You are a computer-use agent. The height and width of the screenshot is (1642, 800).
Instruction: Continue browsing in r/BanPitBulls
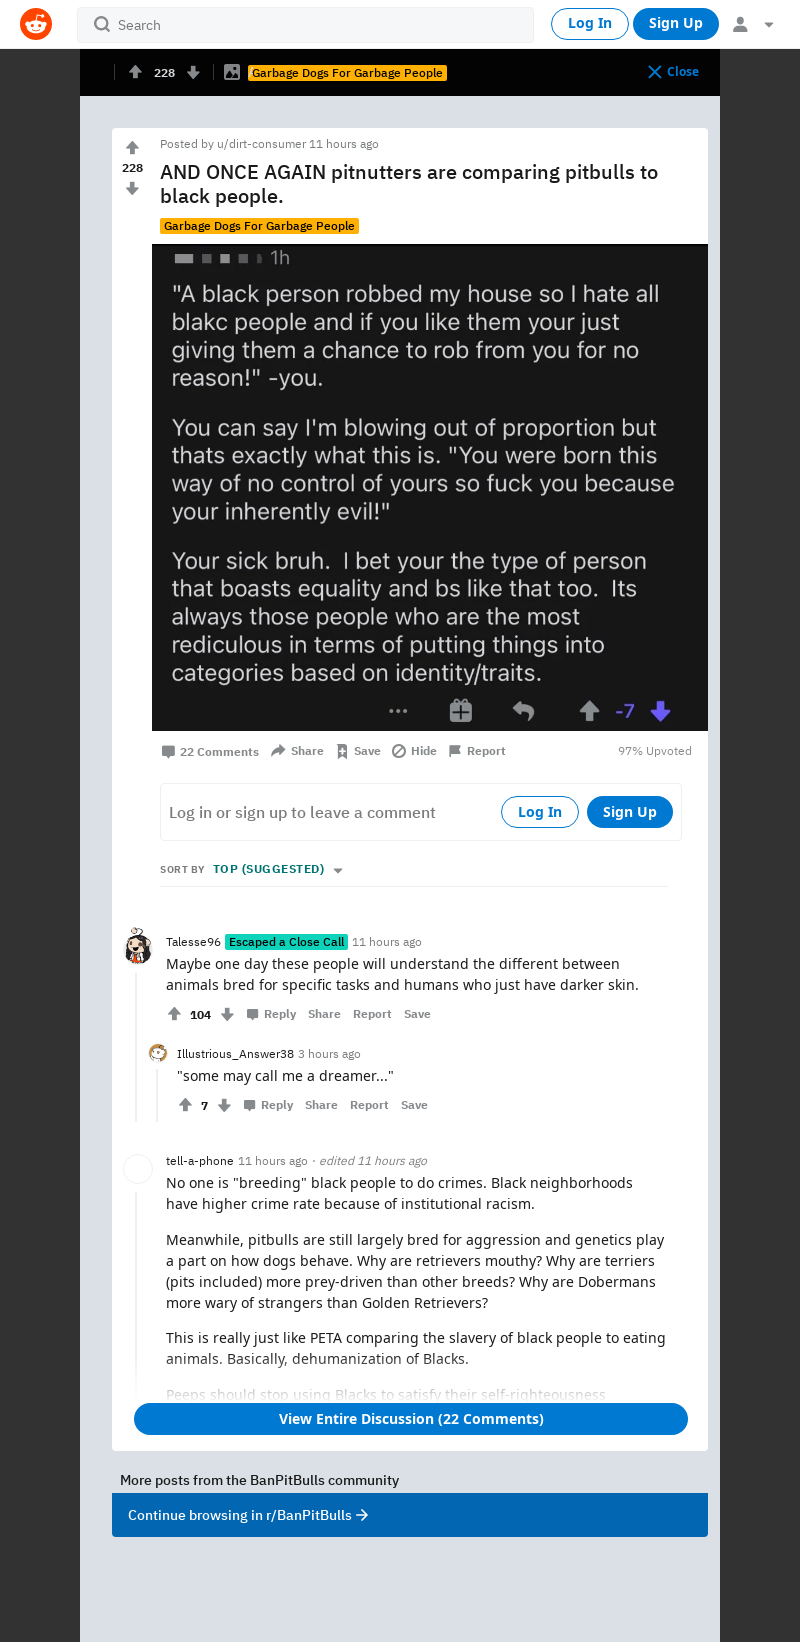pyautogui.click(x=410, y=1515)
